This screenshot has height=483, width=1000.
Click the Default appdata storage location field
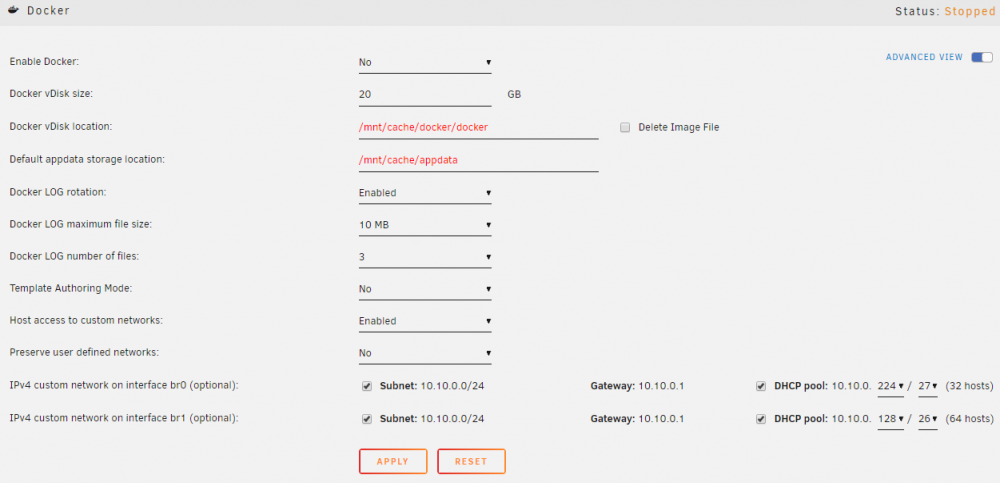click(x=478, y=160)
